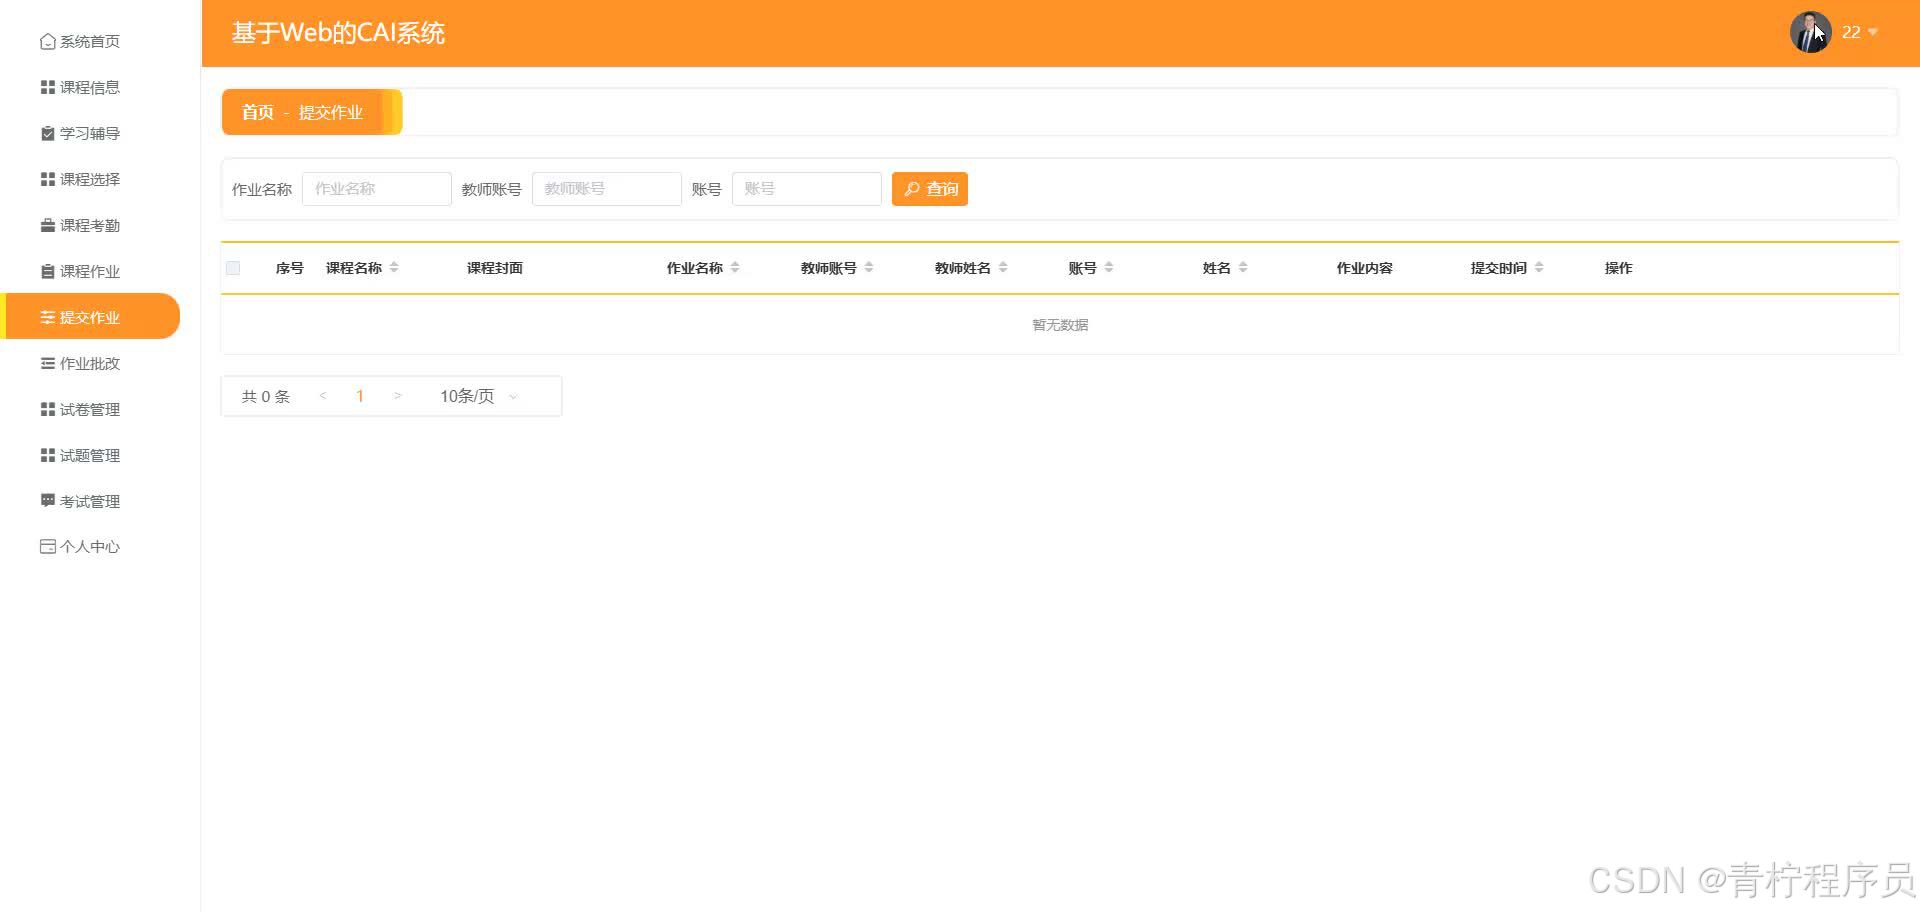Toggle the select-all table checkbox
The image size is (1920, 912).
pos(233,268)
